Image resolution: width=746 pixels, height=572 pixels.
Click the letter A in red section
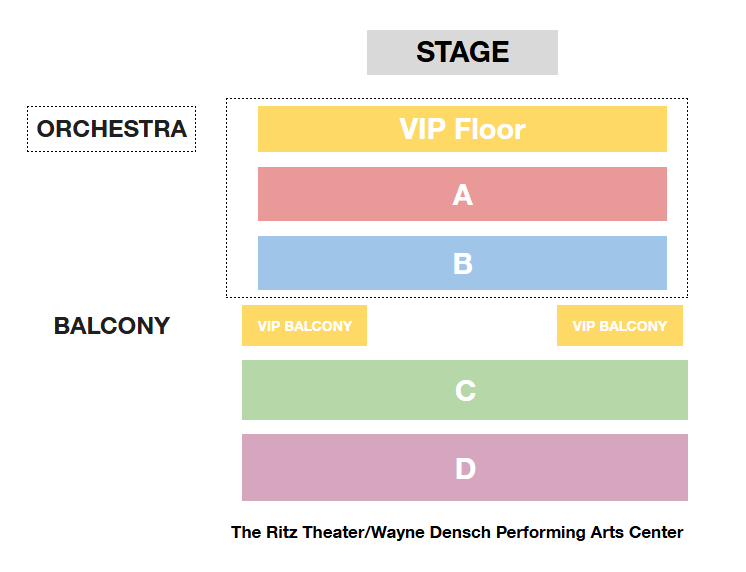point(462,195)
